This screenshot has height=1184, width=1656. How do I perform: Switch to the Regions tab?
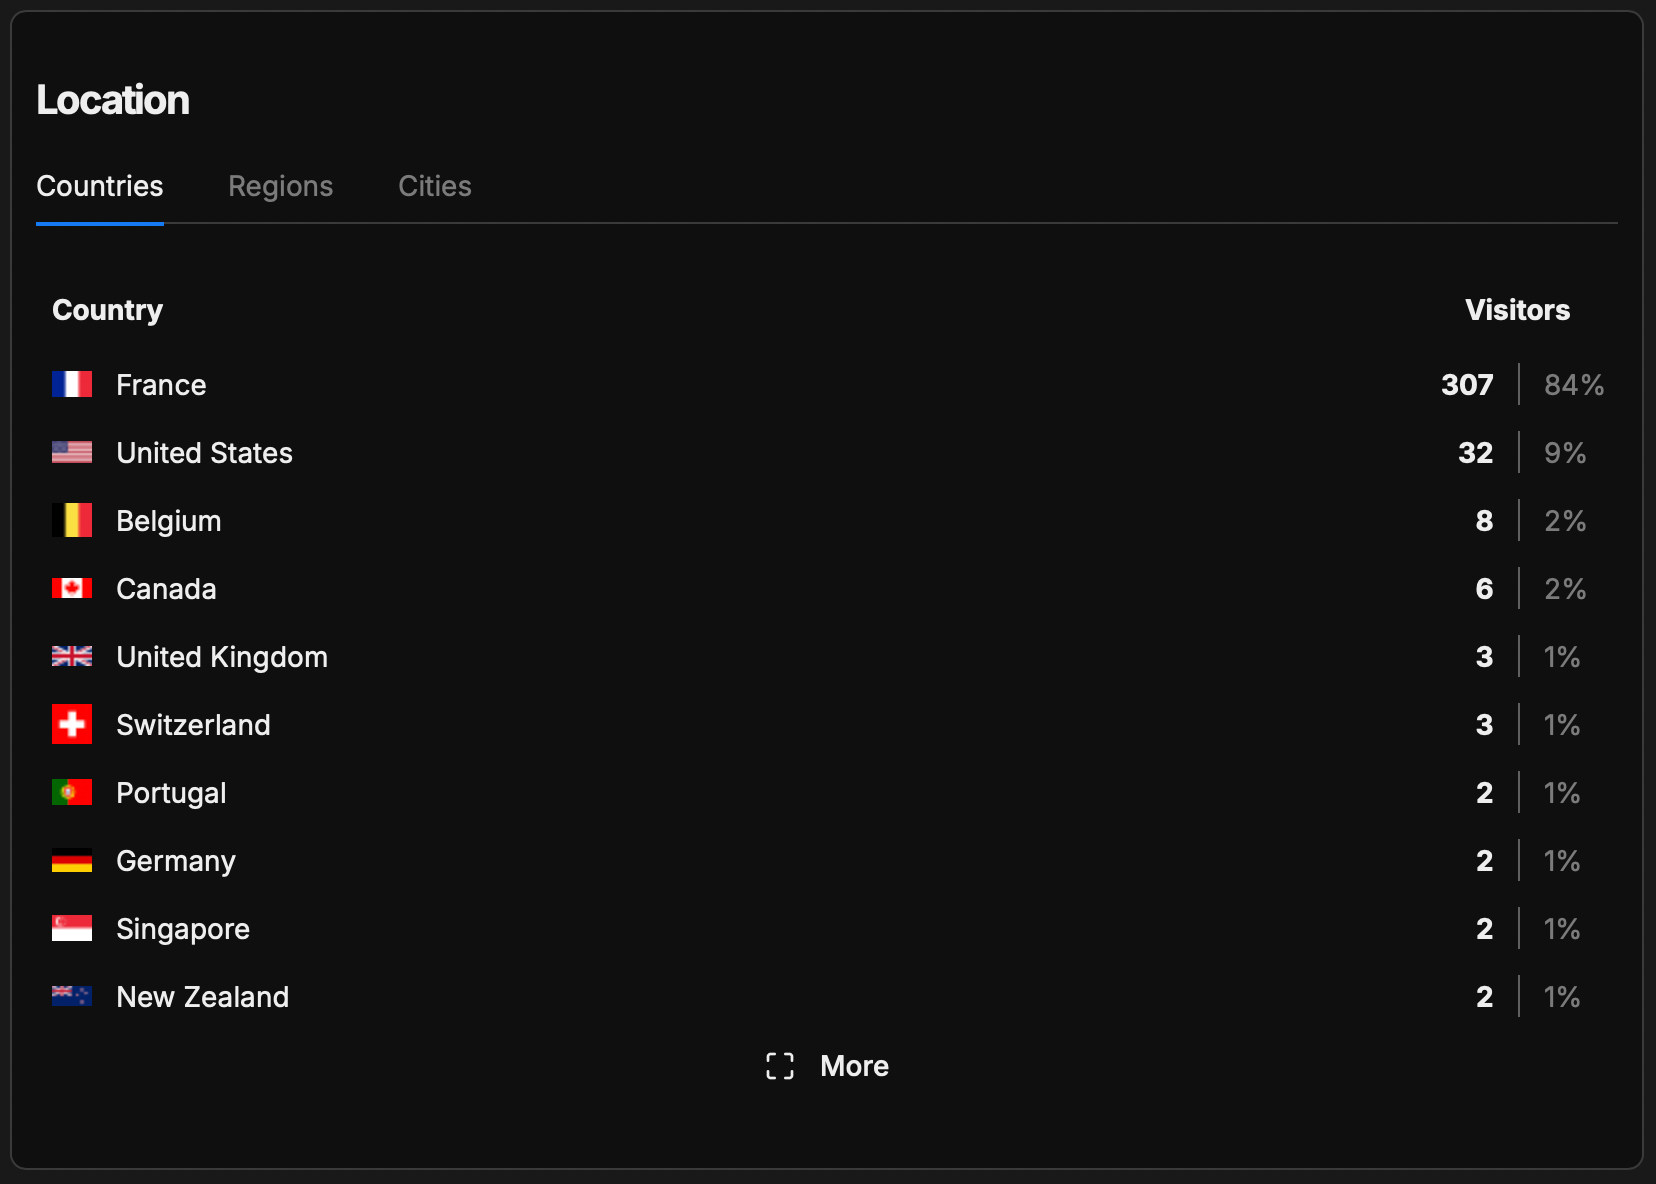280,186
